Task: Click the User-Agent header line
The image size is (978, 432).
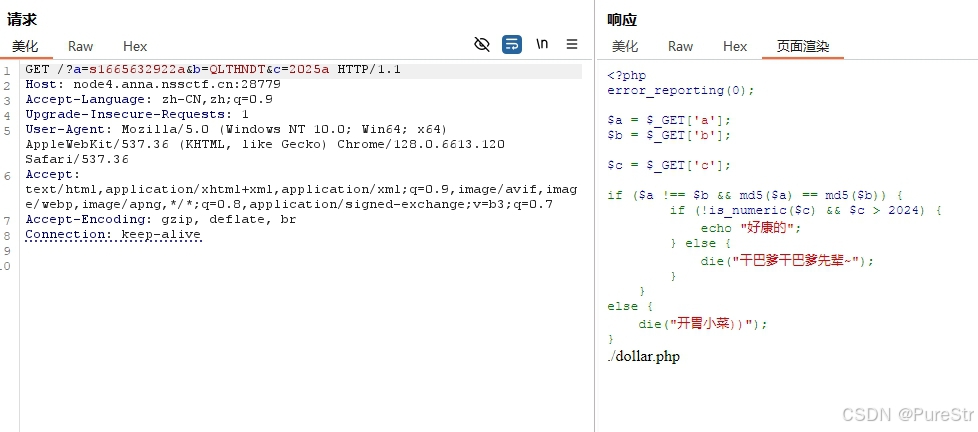Action: click(x=236, y=129)
